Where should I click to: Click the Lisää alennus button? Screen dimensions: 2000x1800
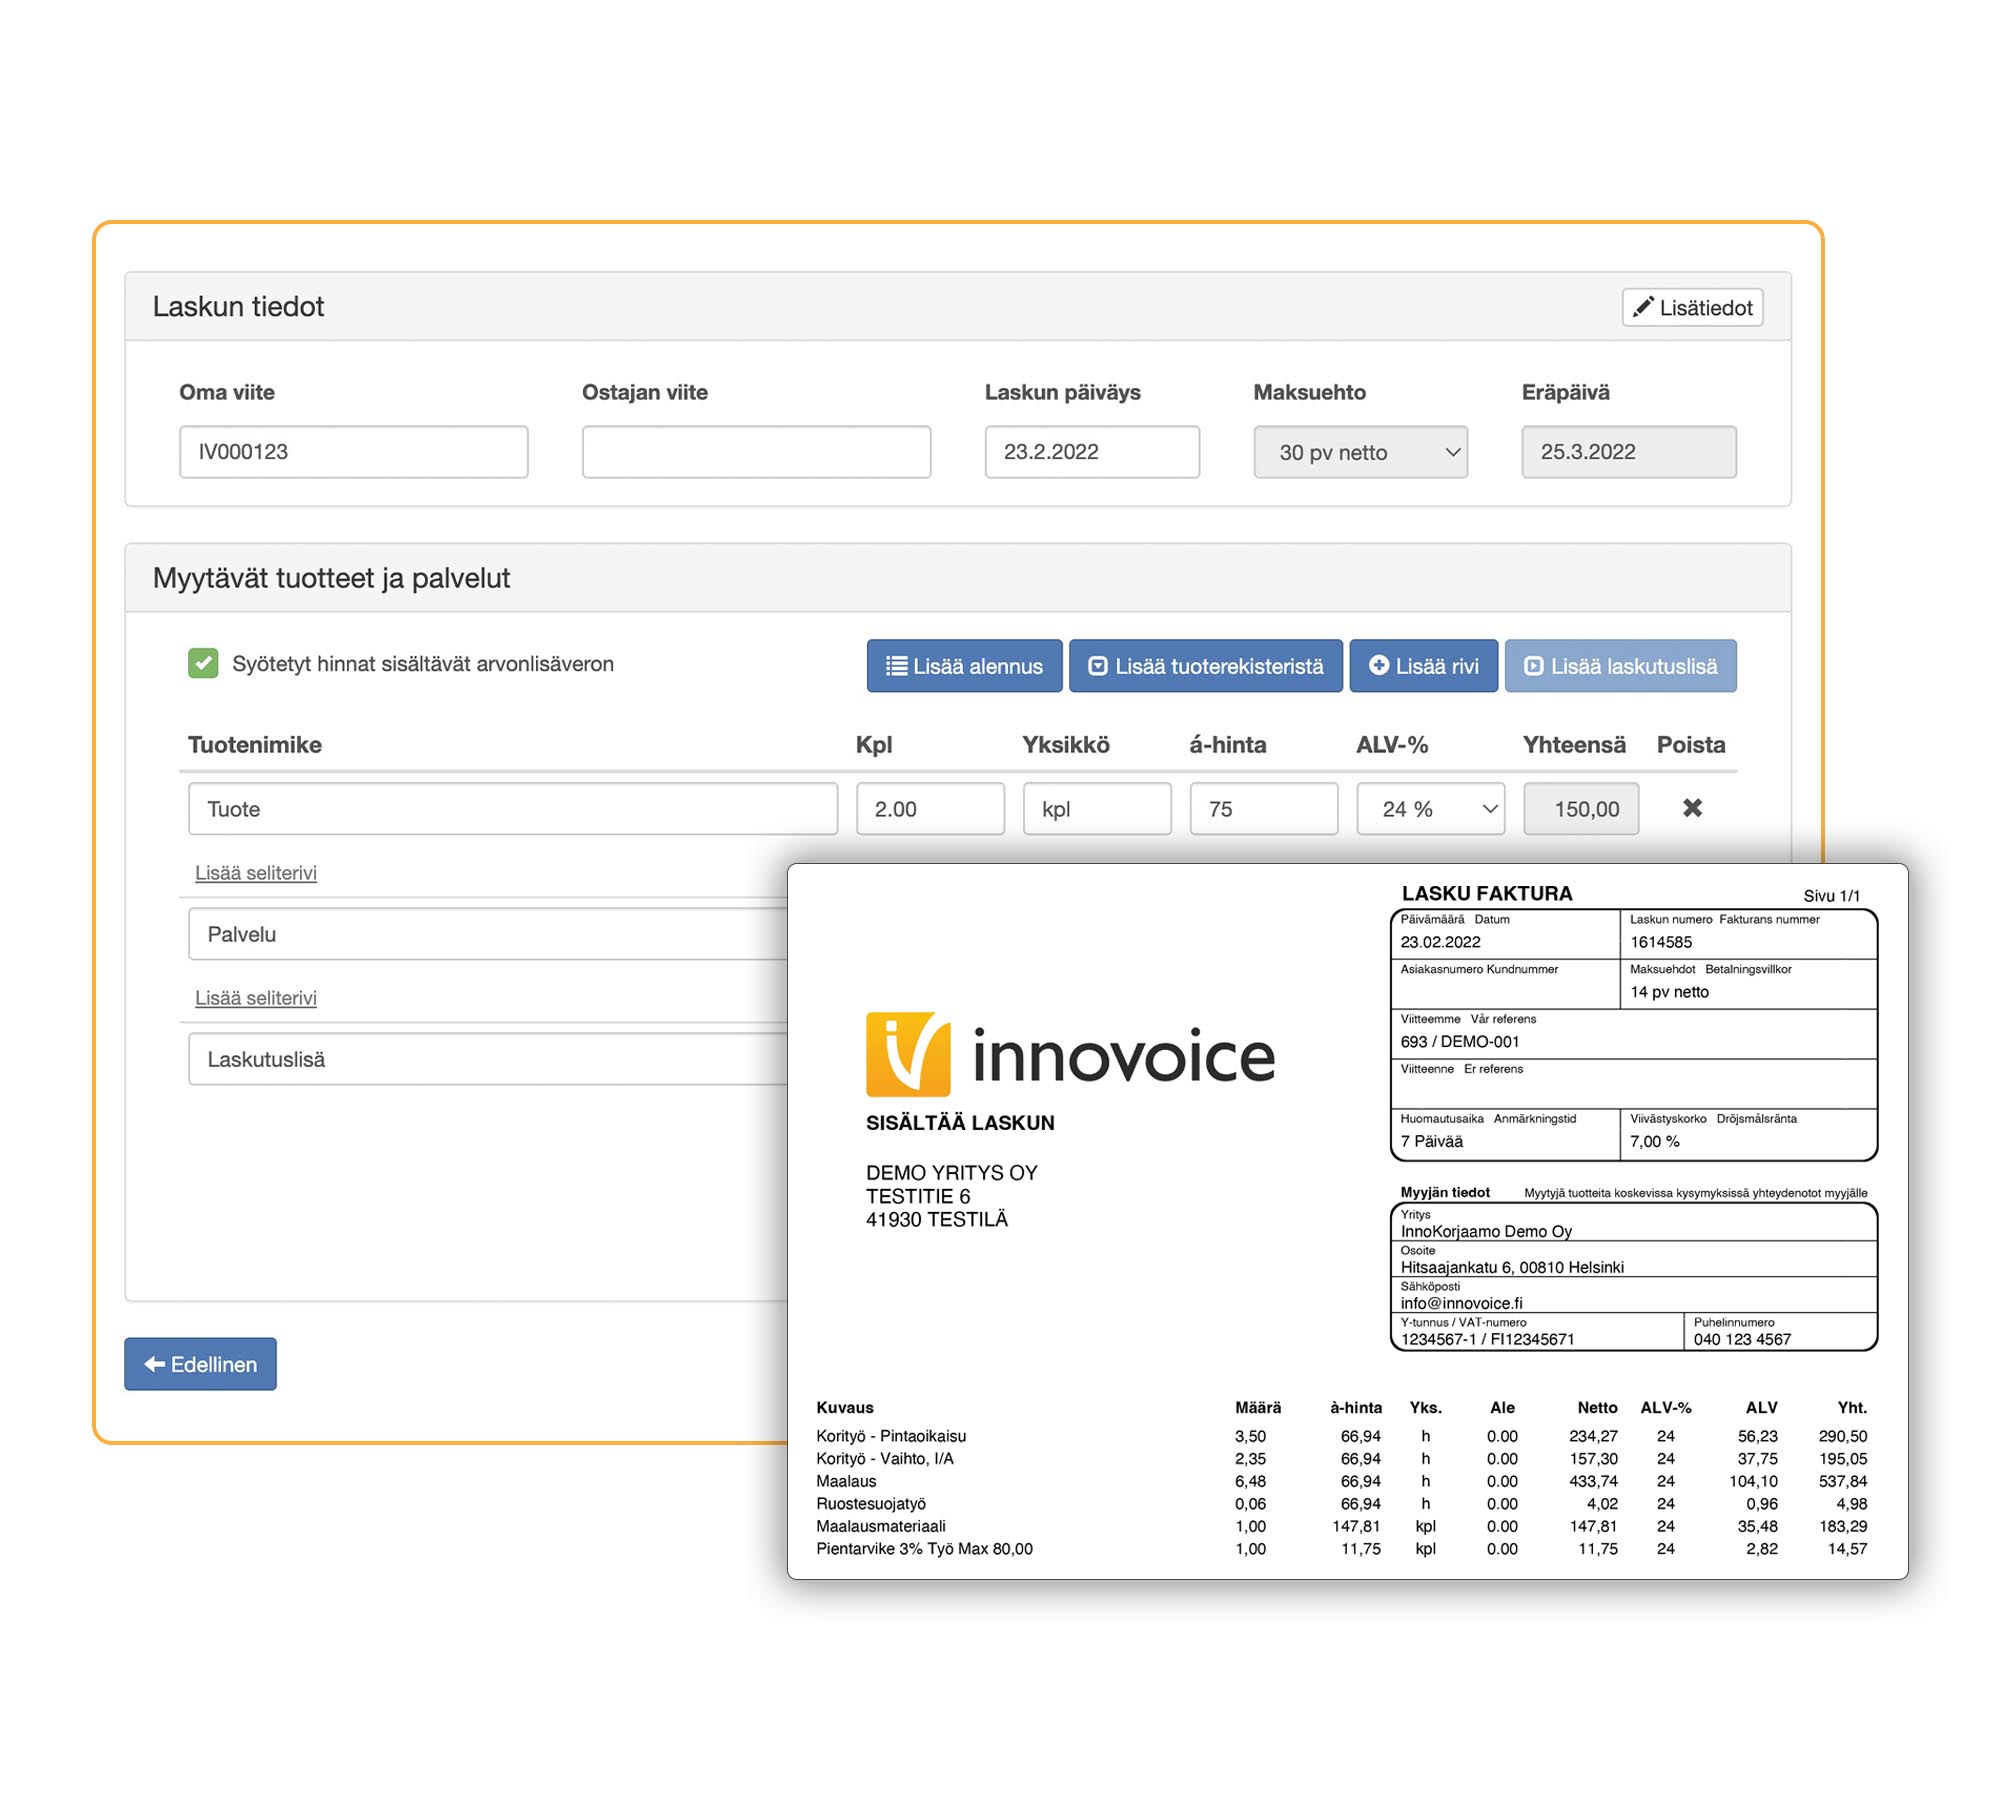pos(964,666)
